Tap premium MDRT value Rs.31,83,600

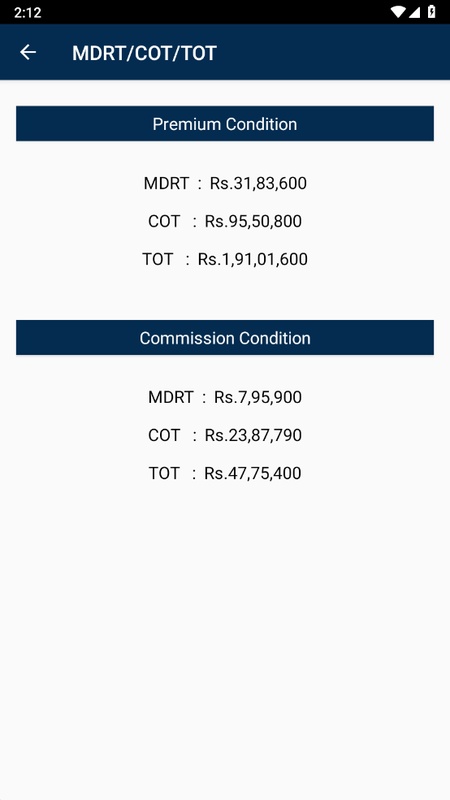[x=258, y=183]
